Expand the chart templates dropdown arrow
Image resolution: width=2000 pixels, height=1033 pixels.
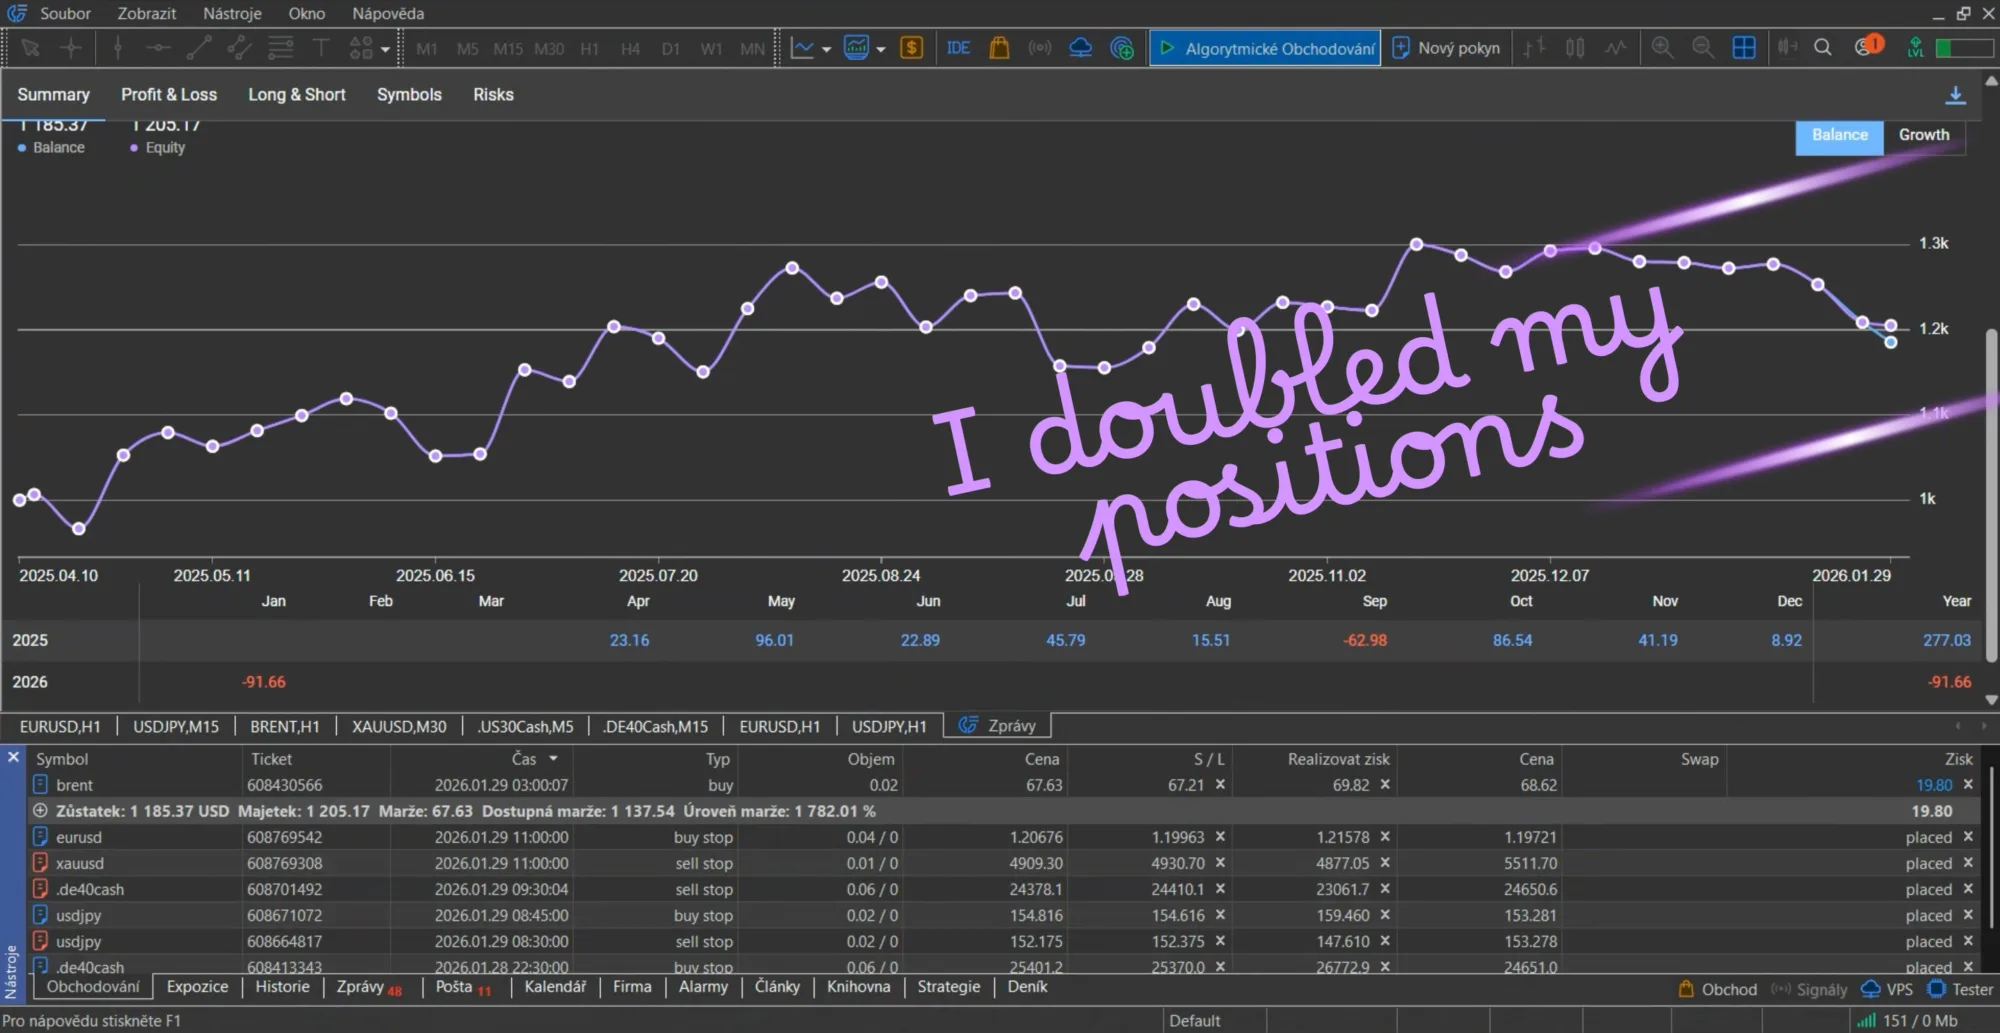[881, 49]
